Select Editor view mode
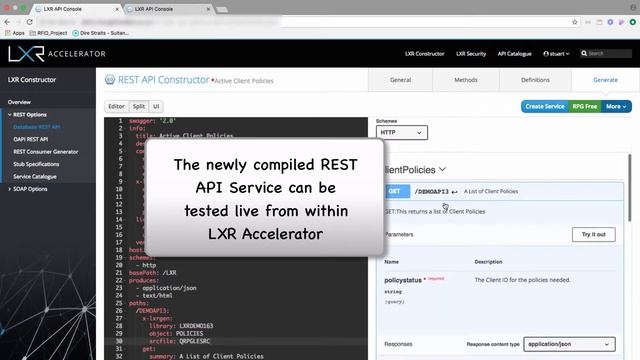Screen dimensions: 640x360 tap(116, 107)
